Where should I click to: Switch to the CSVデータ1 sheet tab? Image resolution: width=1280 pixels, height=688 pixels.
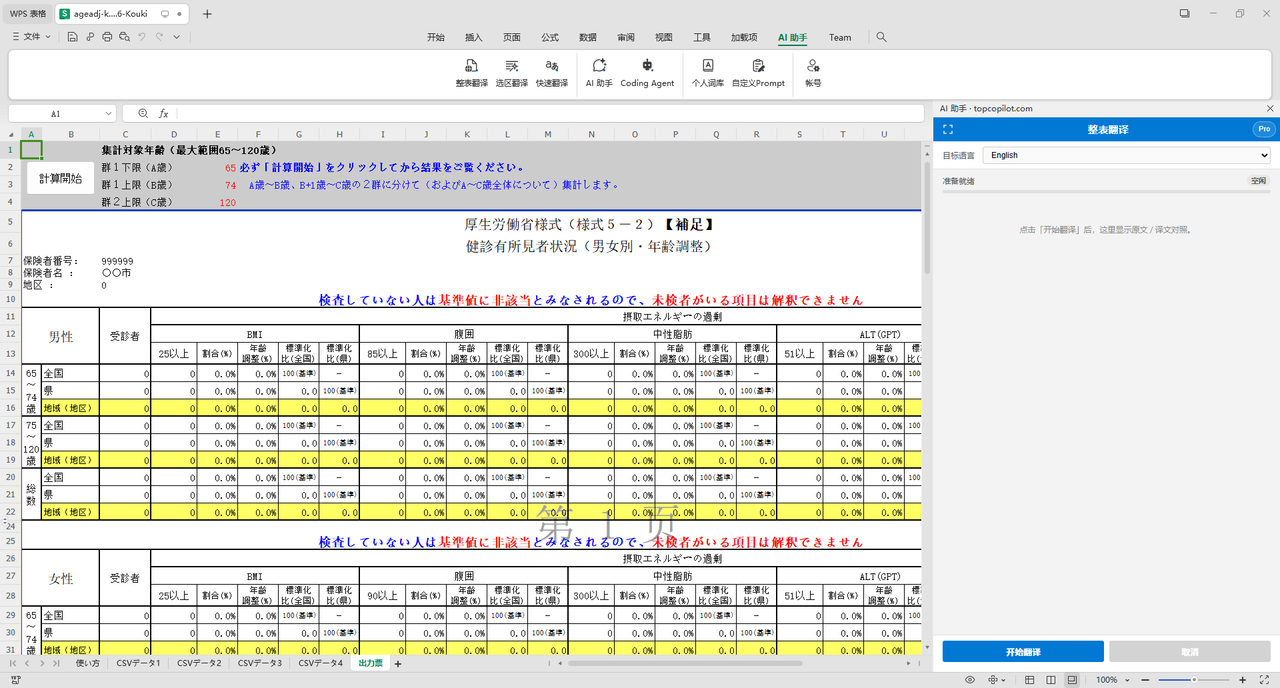pos(138,663)
